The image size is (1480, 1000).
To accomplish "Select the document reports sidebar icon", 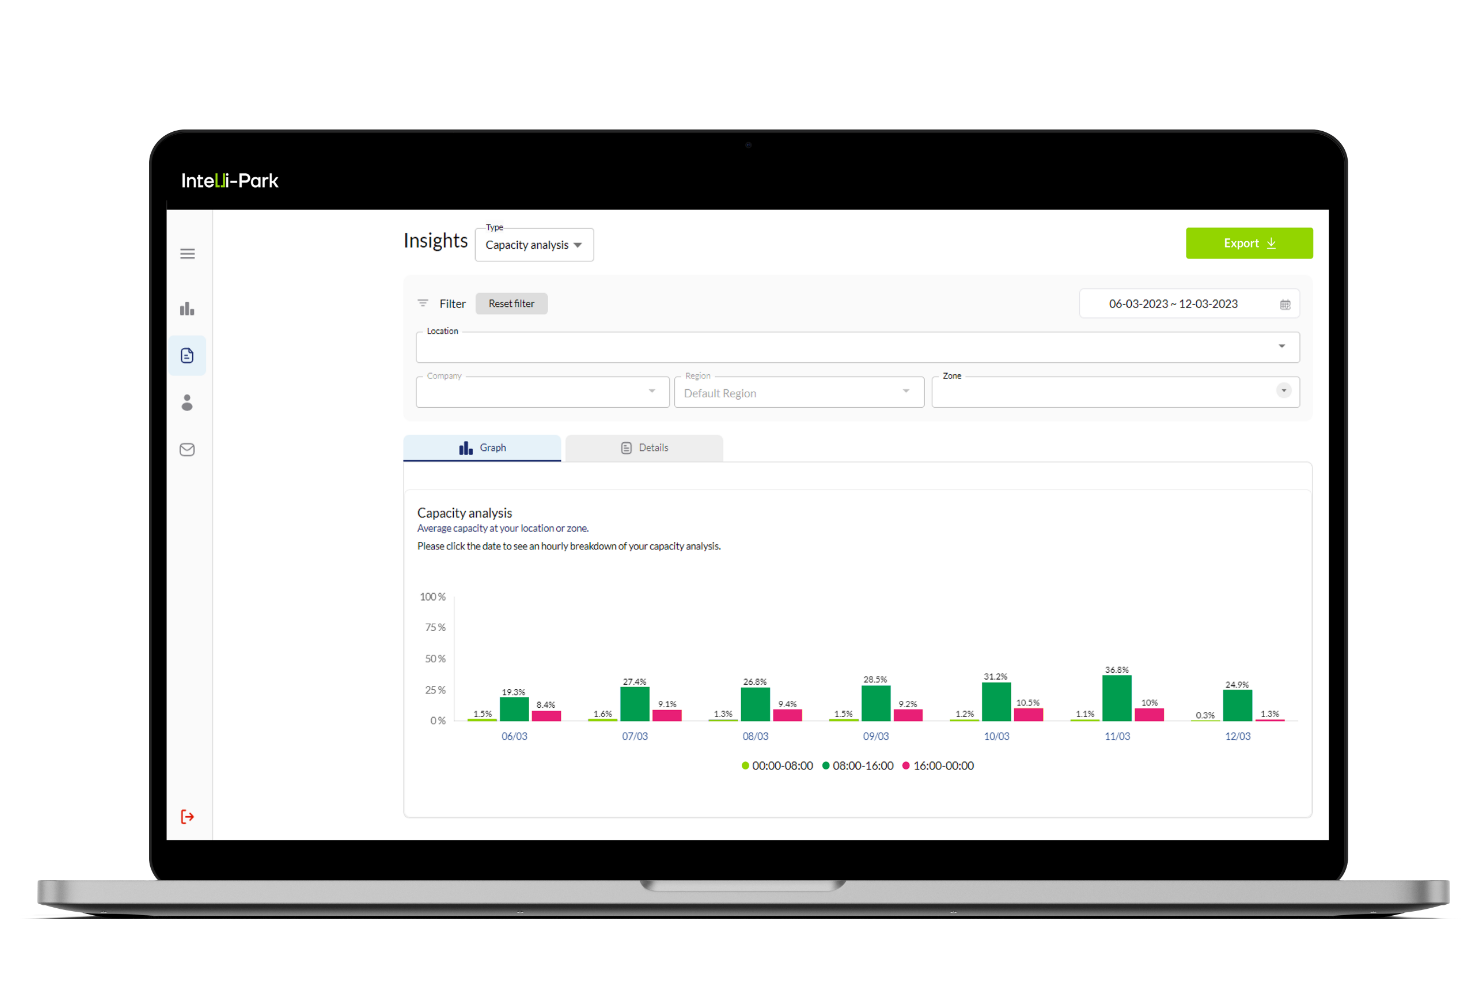I will [187, 356].
